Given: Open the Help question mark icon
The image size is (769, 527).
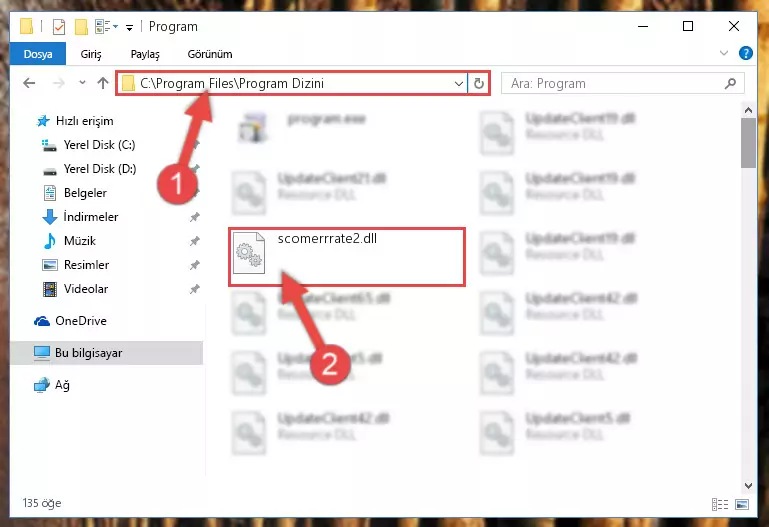Looking at the screenshot, I should coord(745,53).
